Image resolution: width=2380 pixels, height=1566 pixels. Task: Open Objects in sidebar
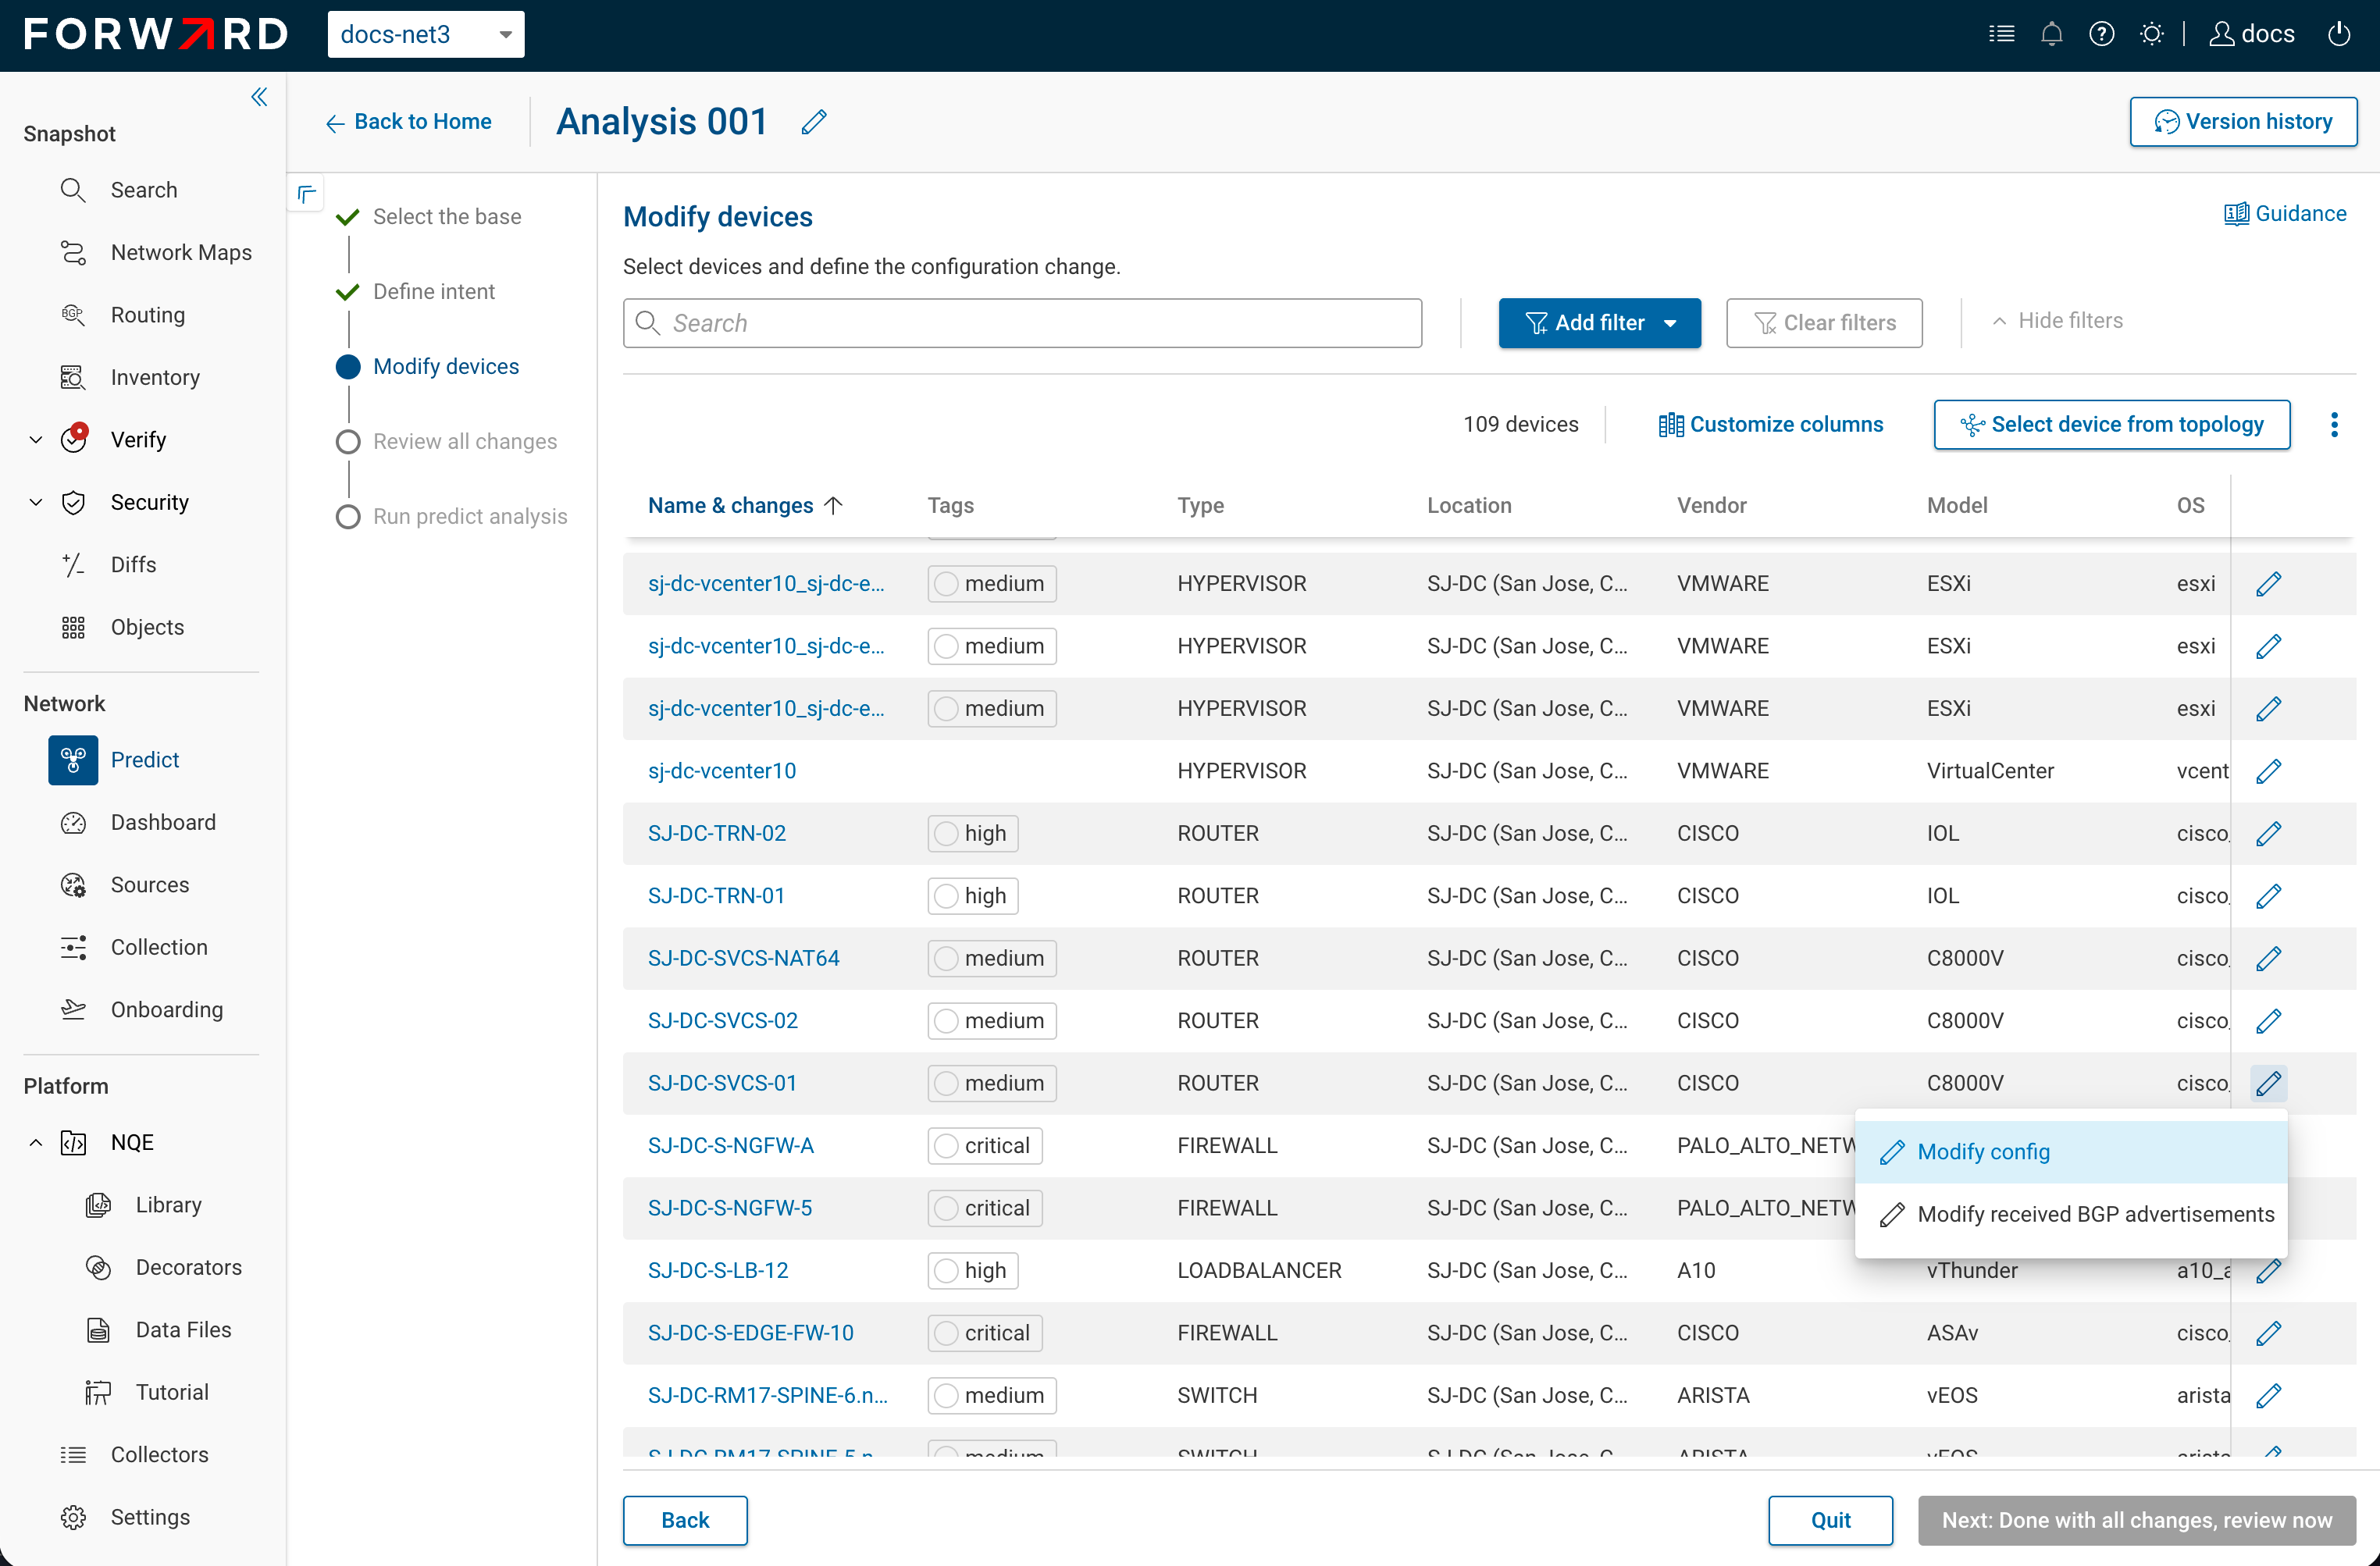point(147,627)
